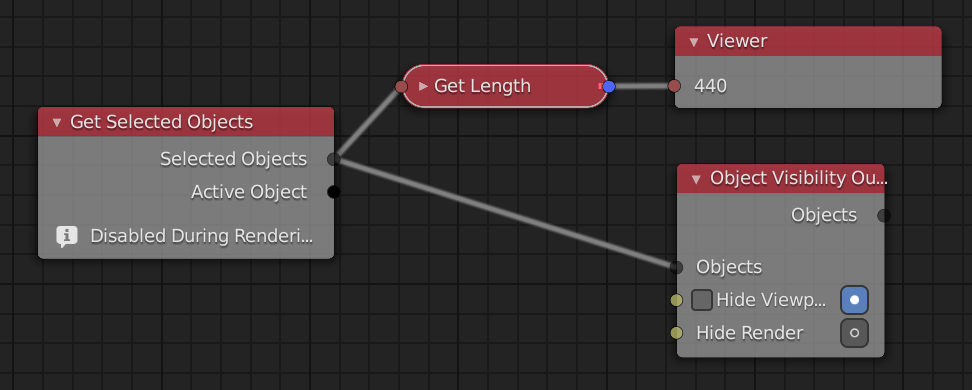Click the Disabled During Rendering info icon
This screenshot has height=390, width=972.
(x=67, y=236)
